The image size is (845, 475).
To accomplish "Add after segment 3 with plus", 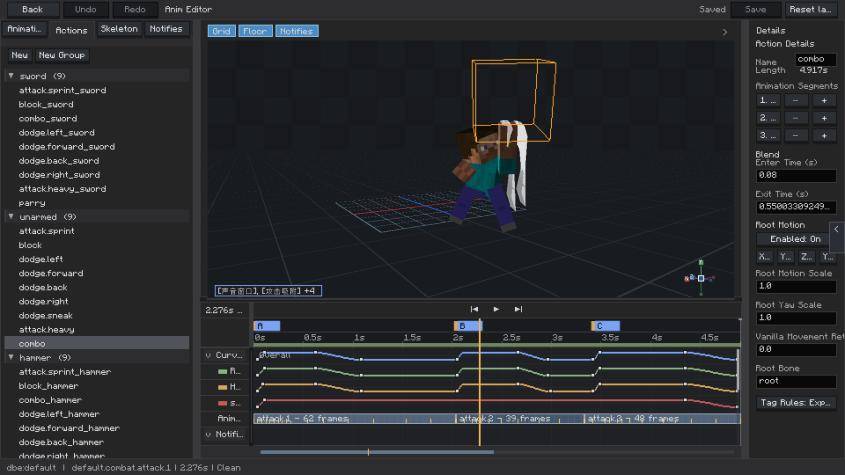I will (x=823, y=135).
